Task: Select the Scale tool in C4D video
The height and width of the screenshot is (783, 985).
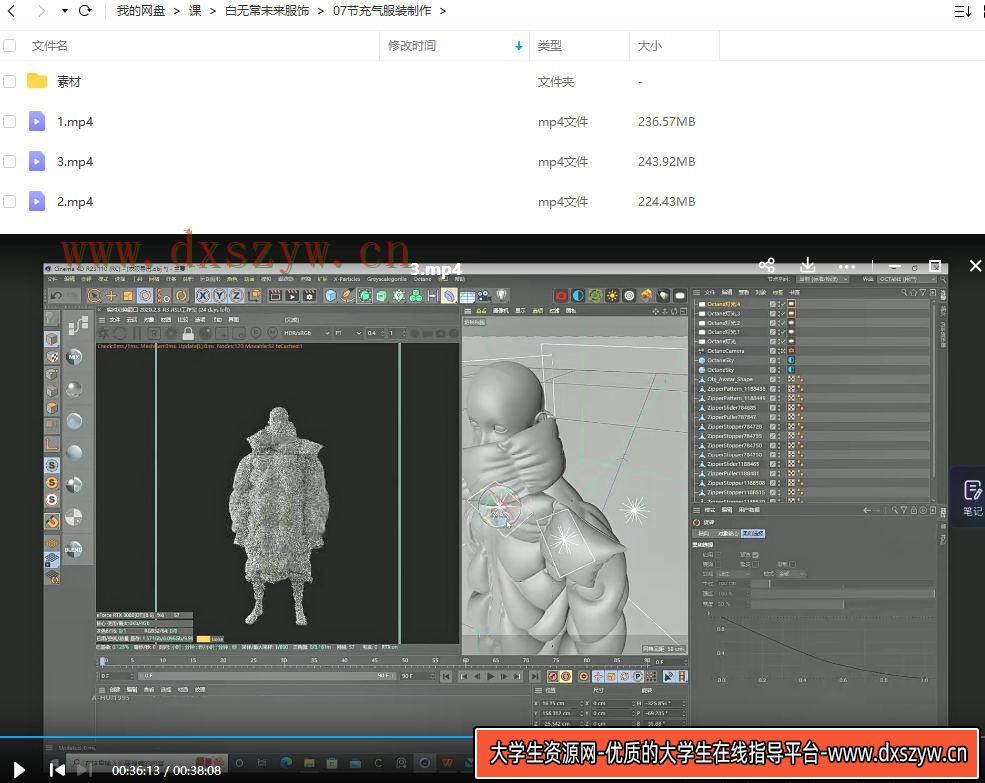Action: tap(128, 295)
